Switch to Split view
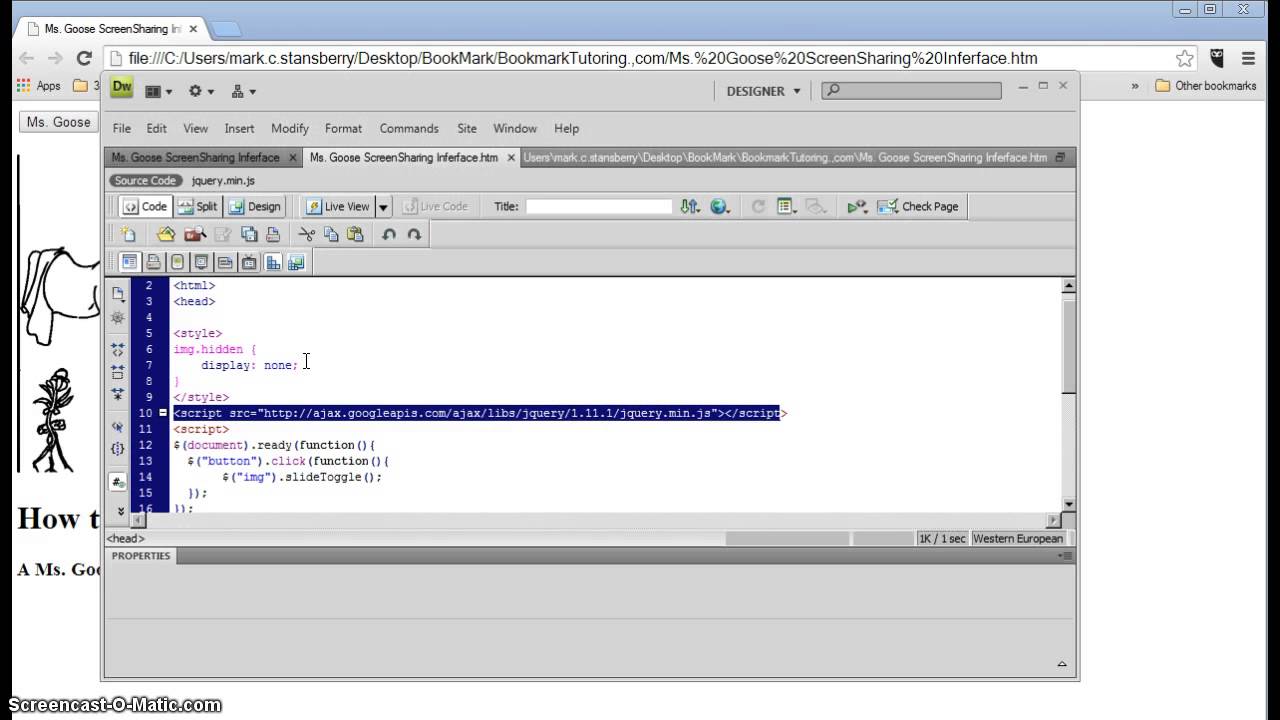 (197, 206)
